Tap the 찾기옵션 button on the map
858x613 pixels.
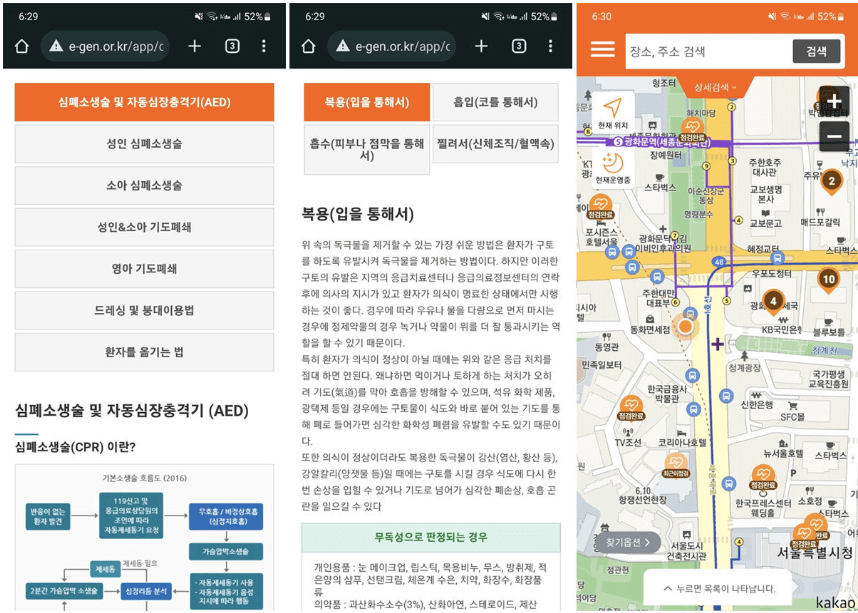click(x=628, y=542)
